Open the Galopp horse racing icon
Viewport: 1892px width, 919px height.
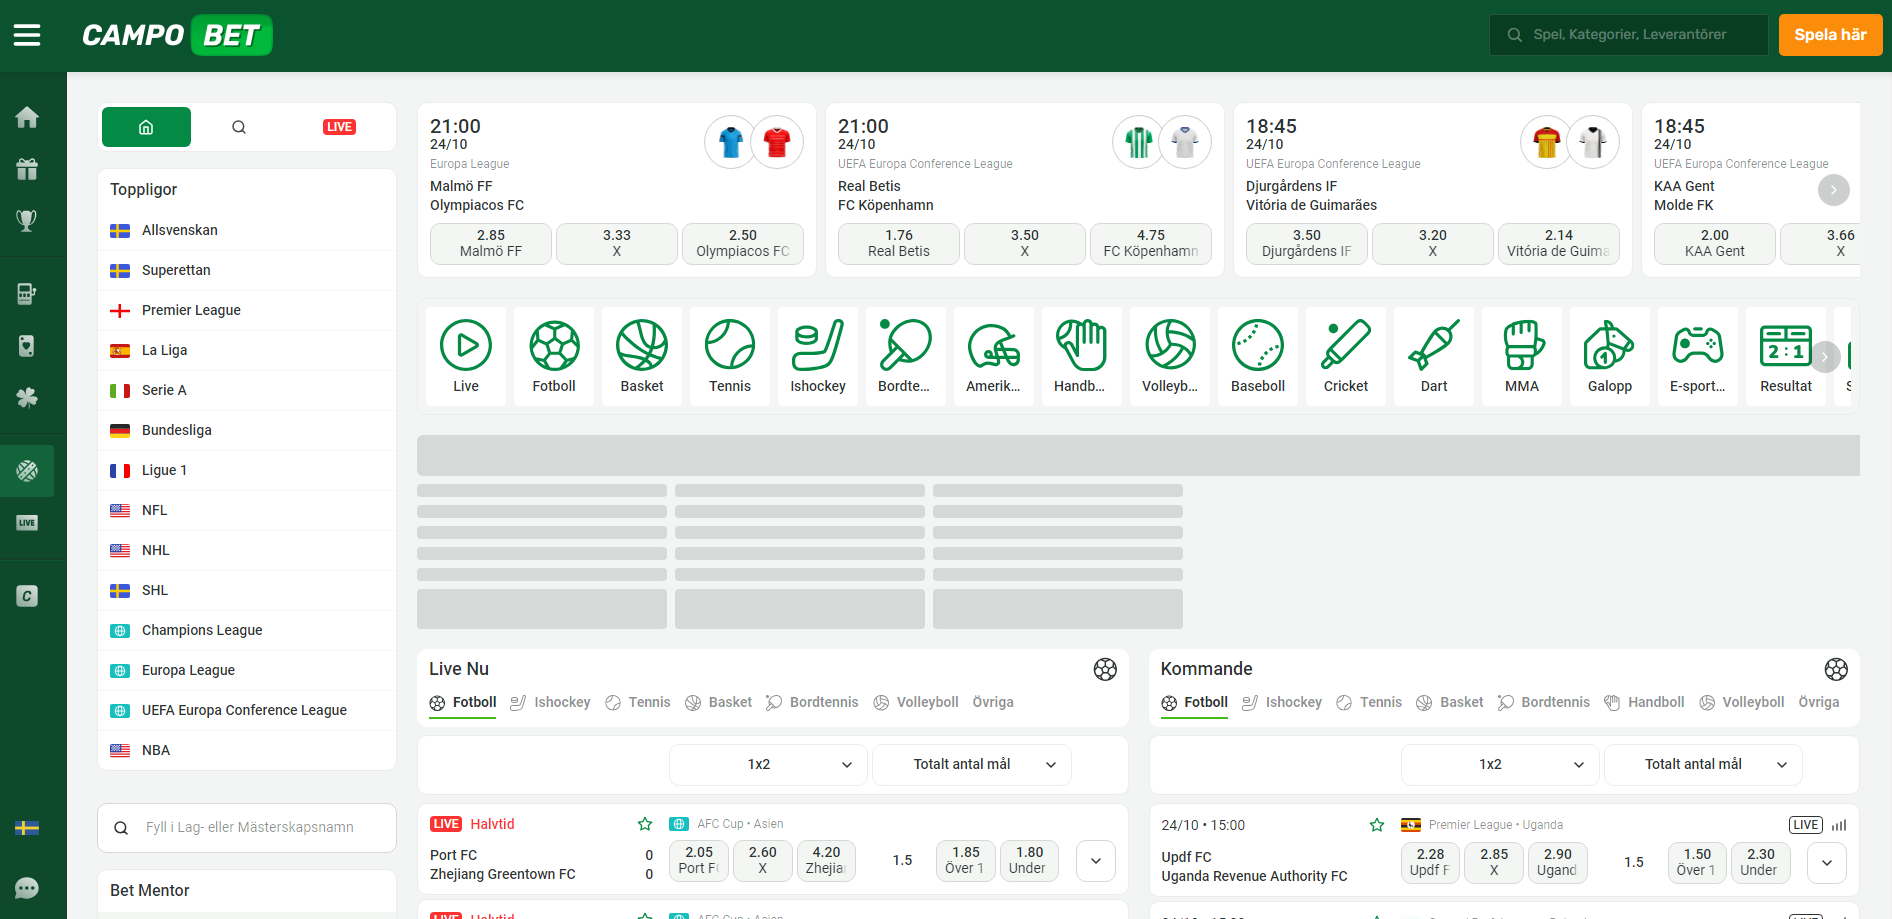1609,356
